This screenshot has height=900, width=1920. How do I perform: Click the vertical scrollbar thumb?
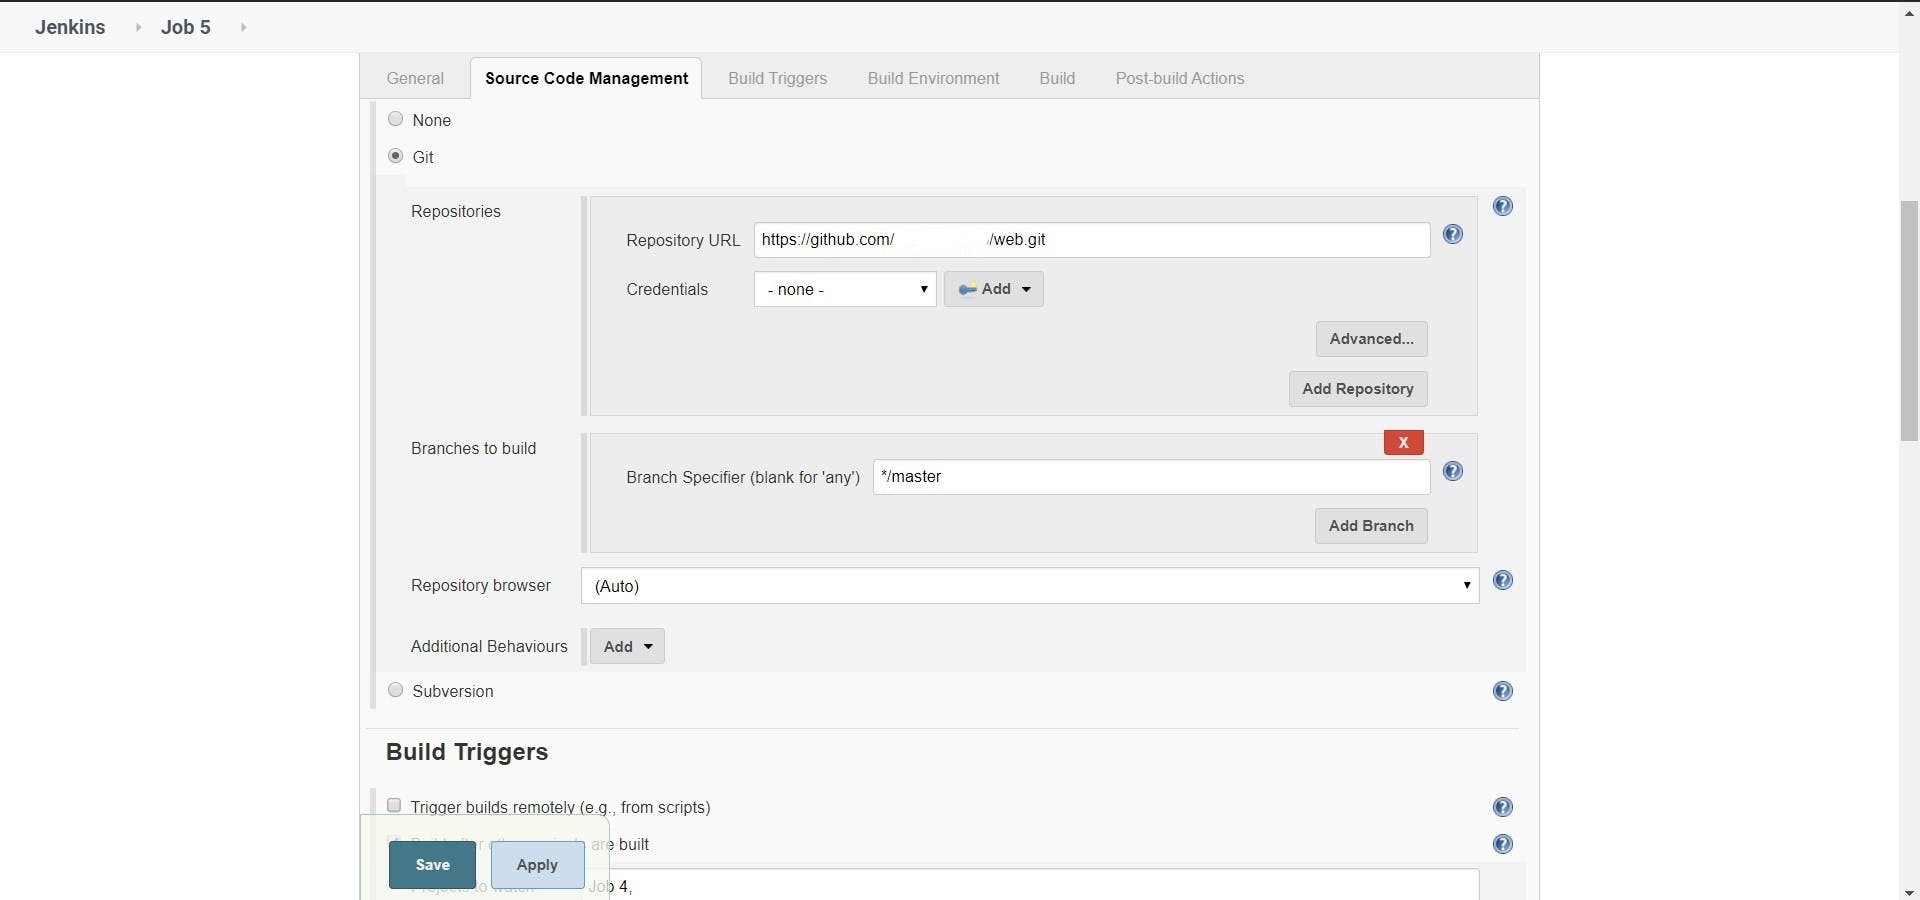[x=1909, y=321]
